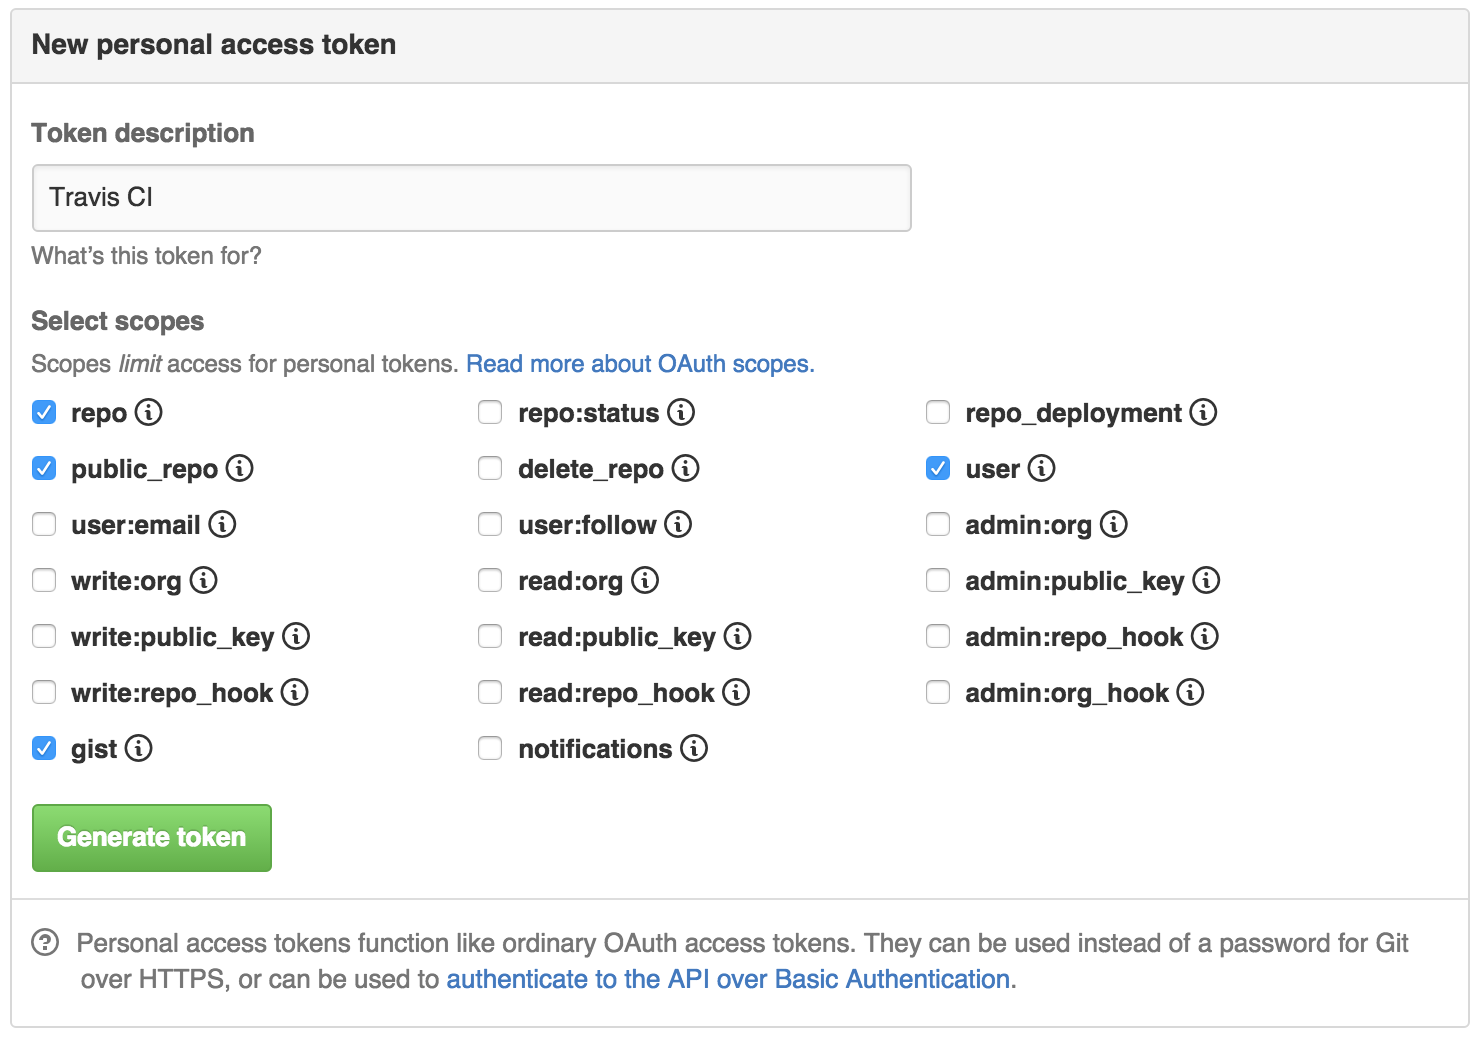Image resolution: width=1484 pixels, height=1038 pixels.
Task: Show info for repo_deployment scope
Action: (x=1203, y=412)
